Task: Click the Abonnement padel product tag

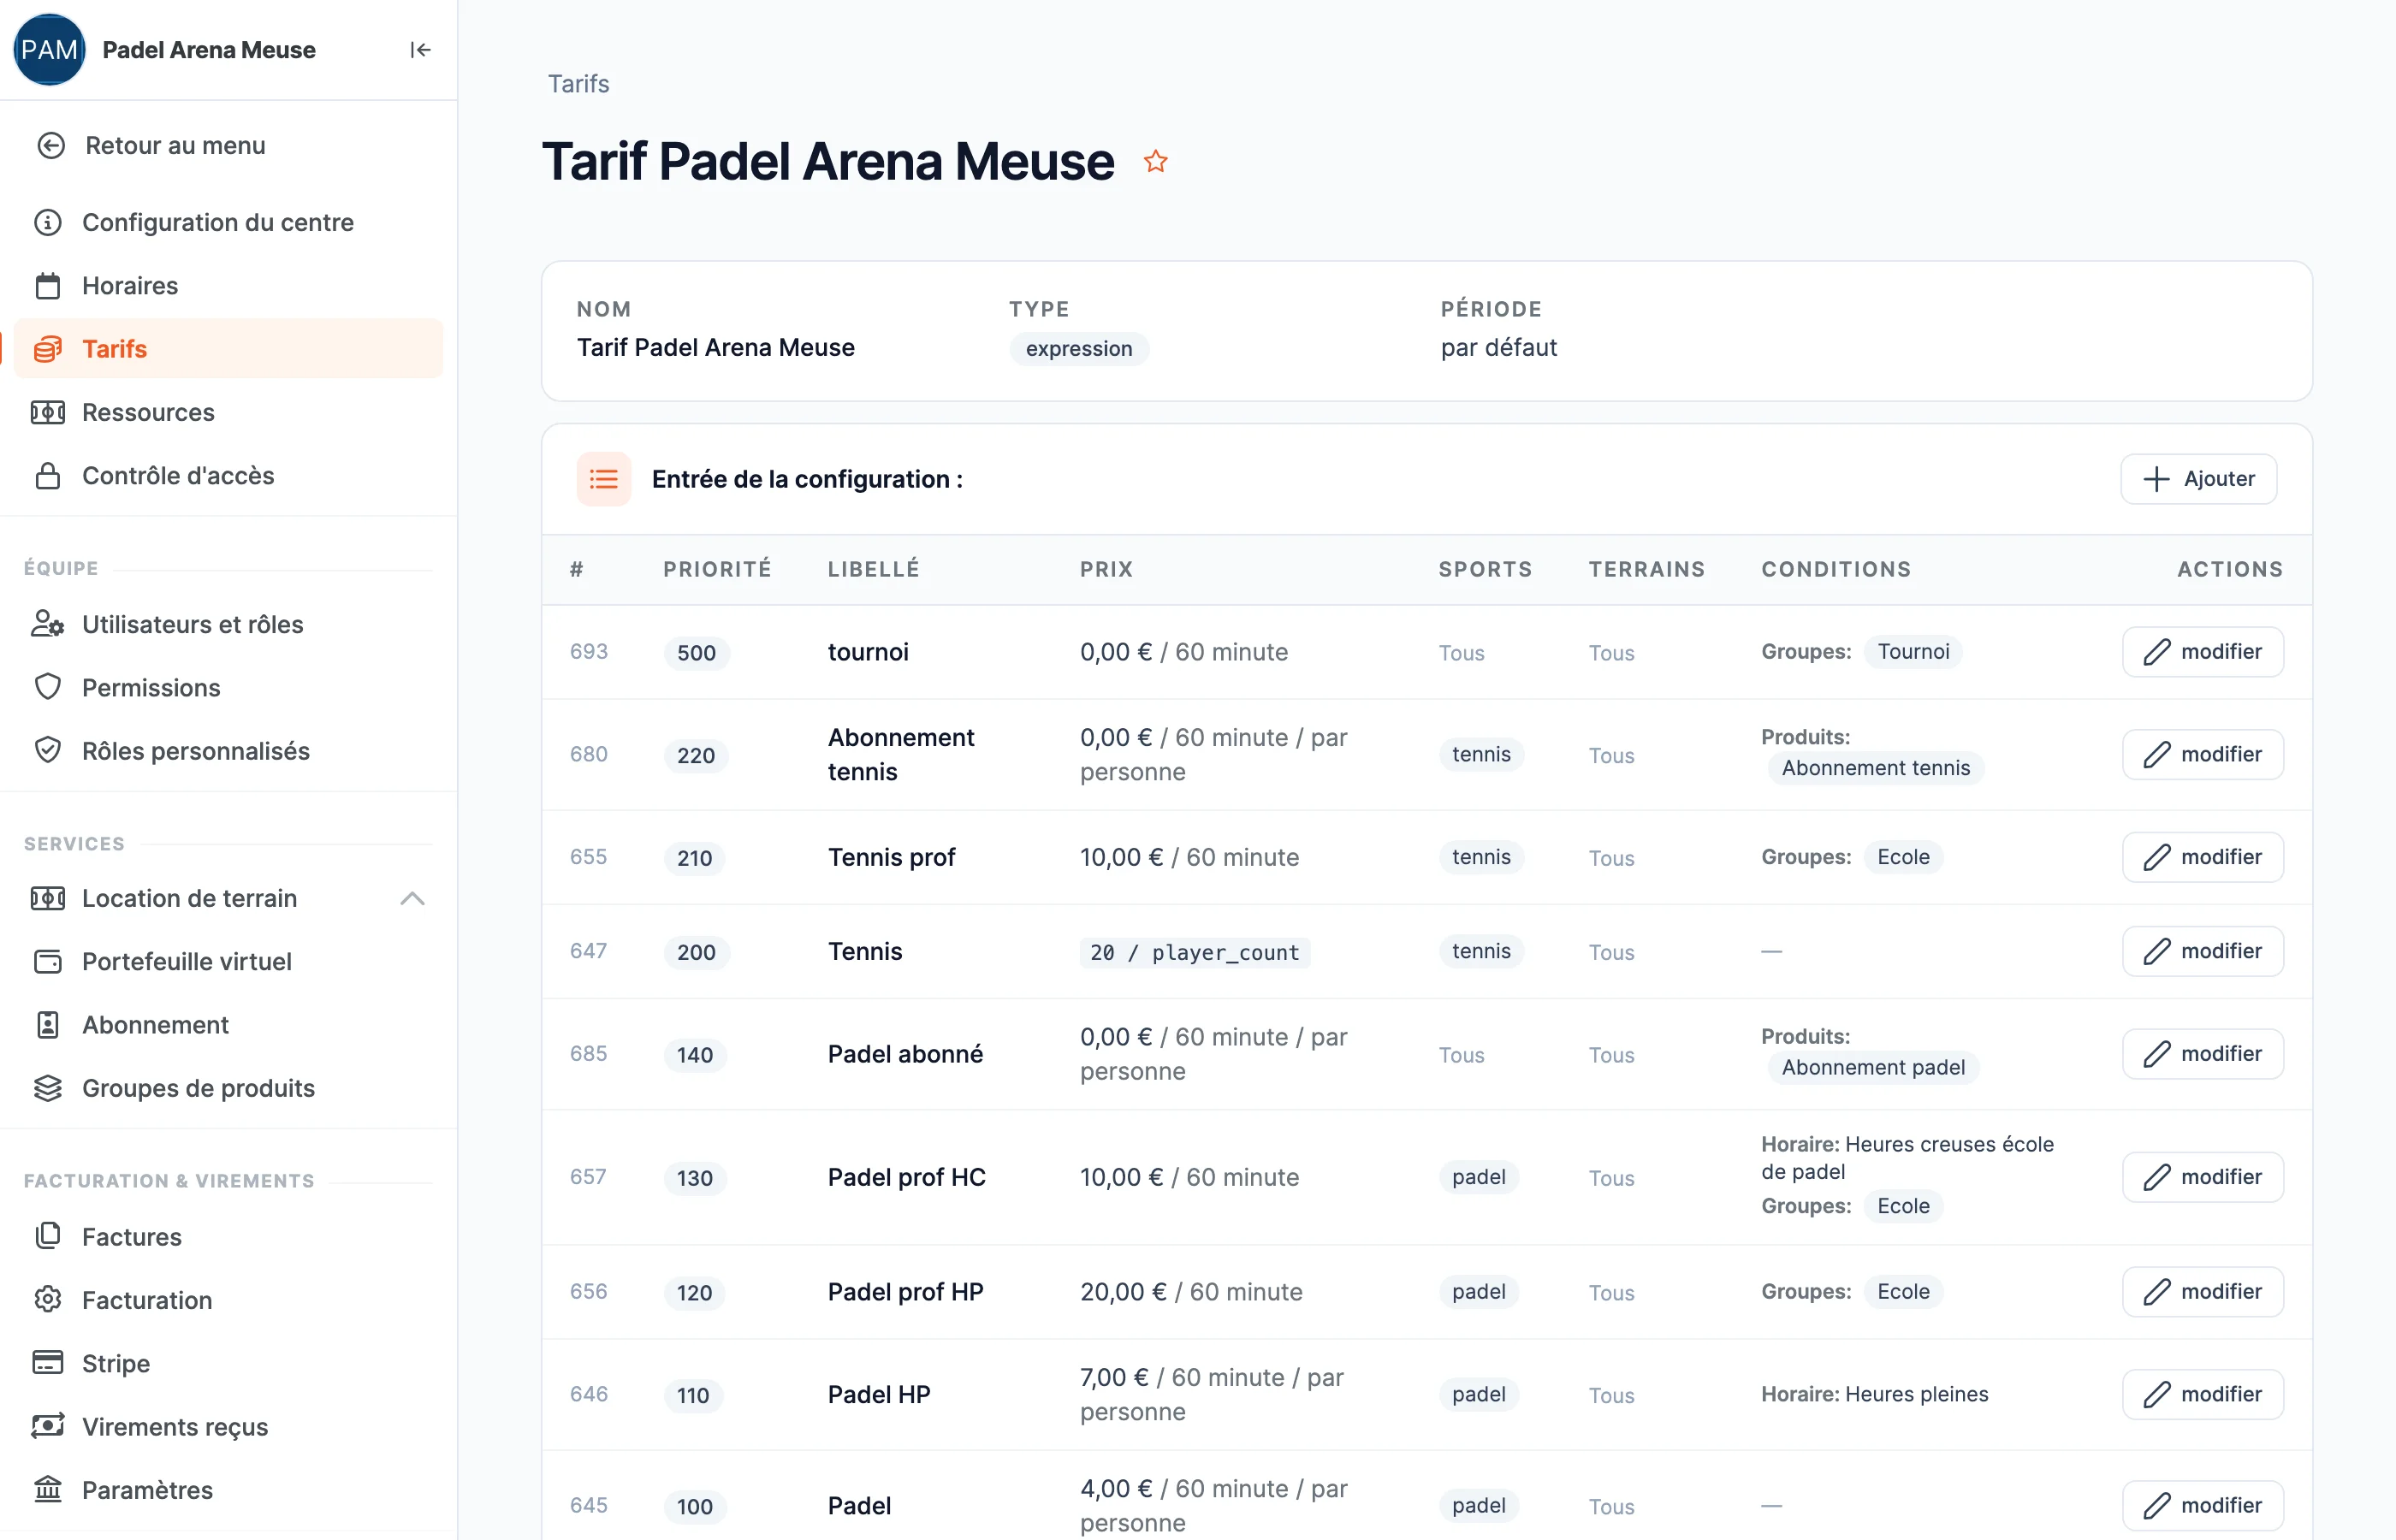Action: (1873, 1068)
